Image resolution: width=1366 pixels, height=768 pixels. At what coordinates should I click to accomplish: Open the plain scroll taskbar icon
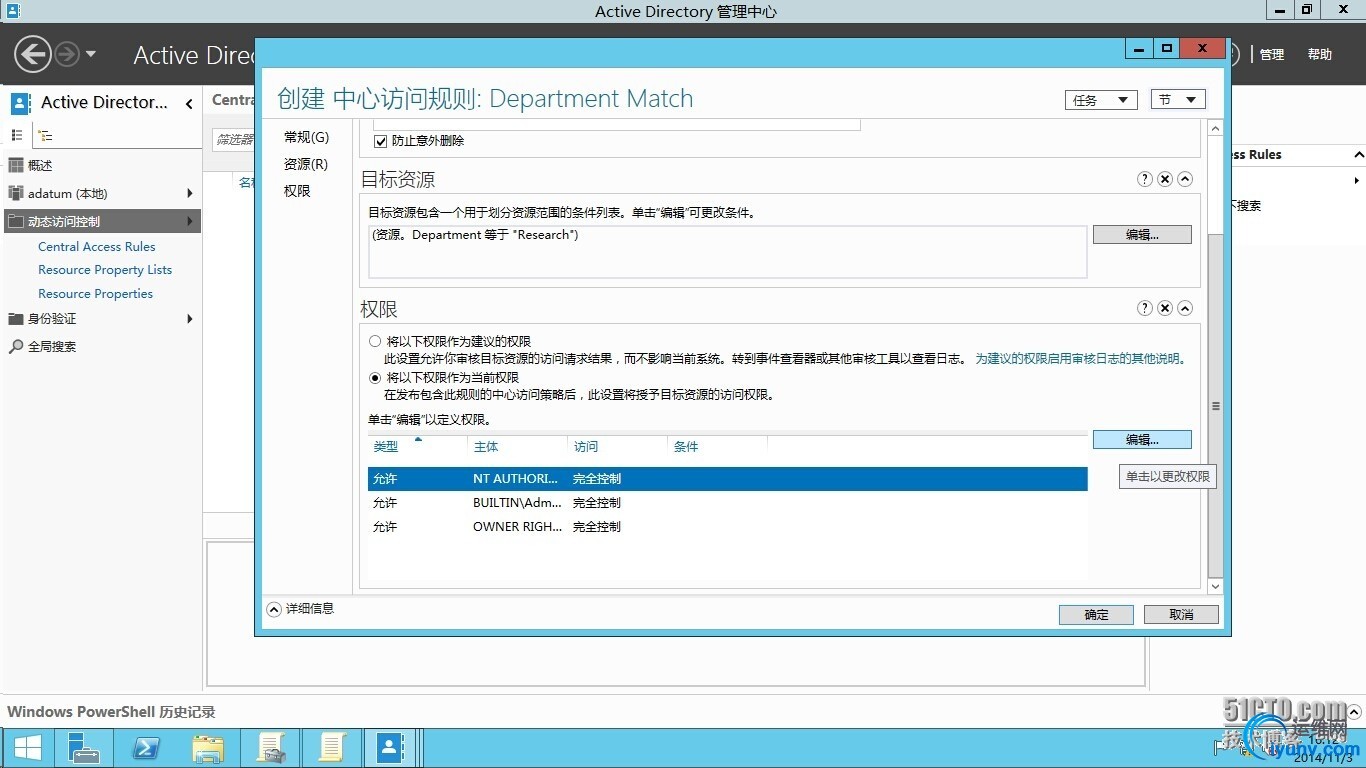[332, 748]
